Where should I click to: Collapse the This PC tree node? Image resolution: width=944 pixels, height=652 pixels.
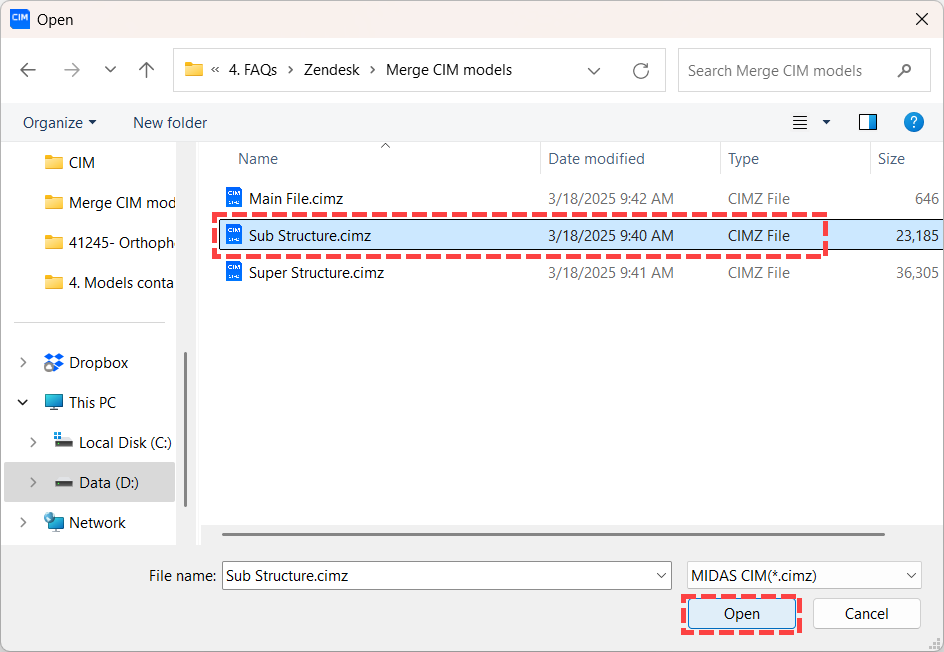(23, 403)
